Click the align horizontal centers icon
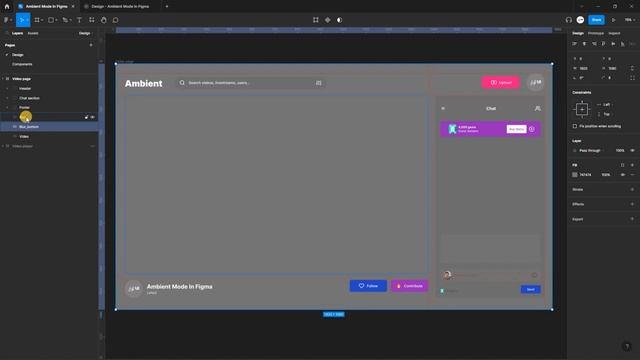The width and height of the screenshot is (640, 360). tap(584, 44)
